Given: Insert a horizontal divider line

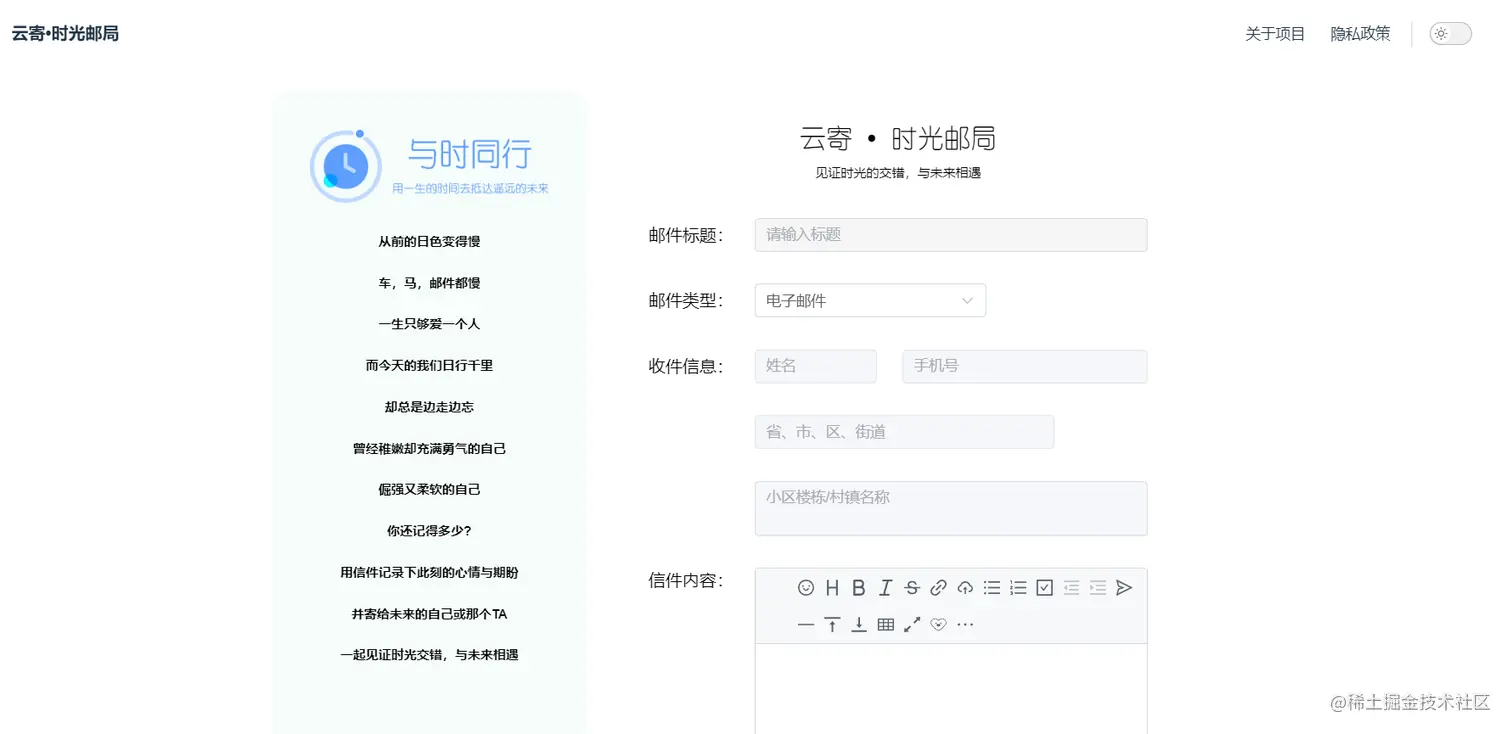Looking at the screenshot, I should tap(806, 625).
